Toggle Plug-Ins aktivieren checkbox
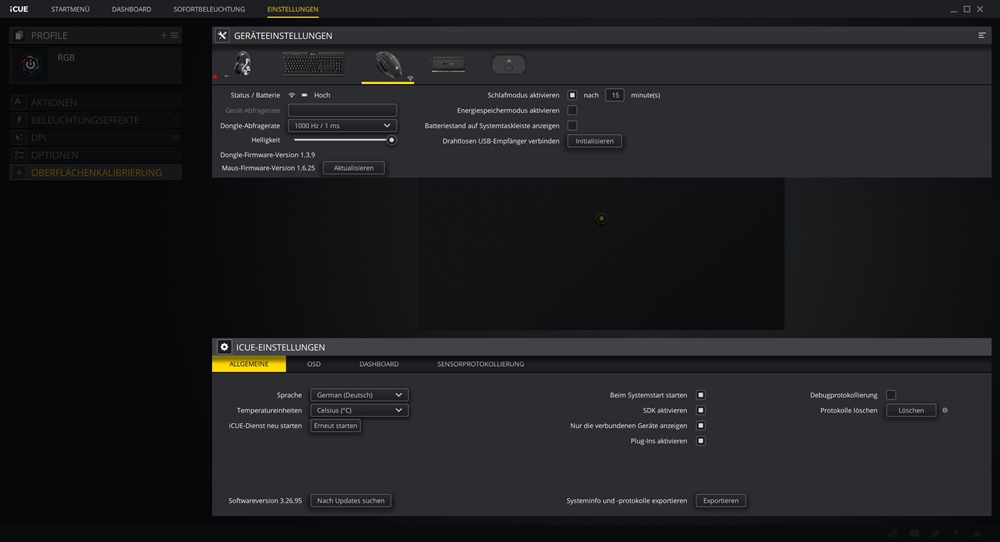 (x=700, y=441)
